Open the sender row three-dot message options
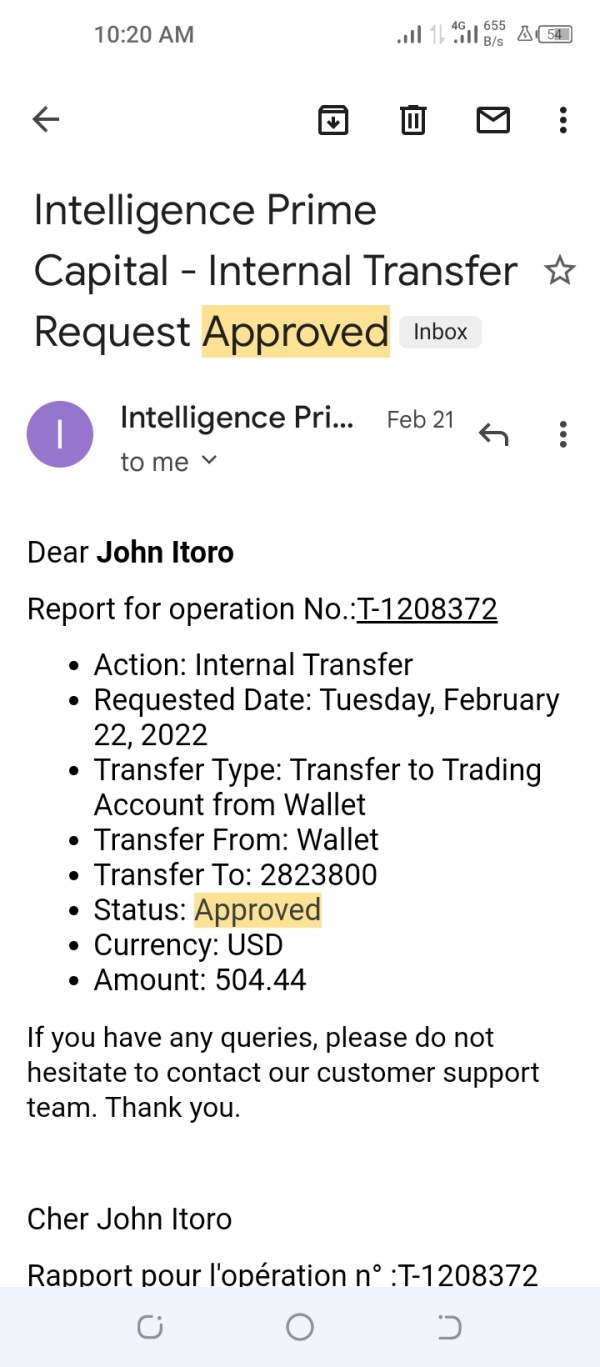600x1367 pixels. (563, 434)
